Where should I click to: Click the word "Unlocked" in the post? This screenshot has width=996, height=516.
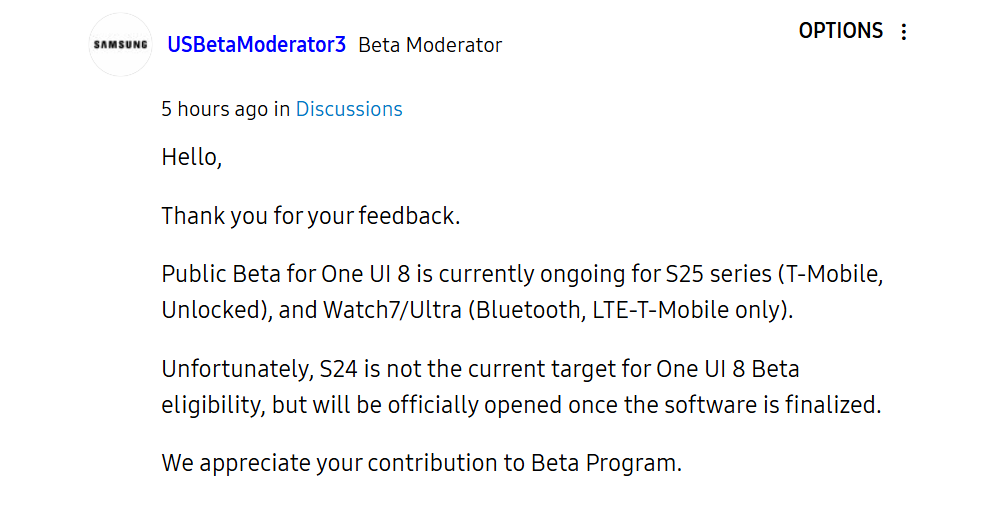[212, 310]
